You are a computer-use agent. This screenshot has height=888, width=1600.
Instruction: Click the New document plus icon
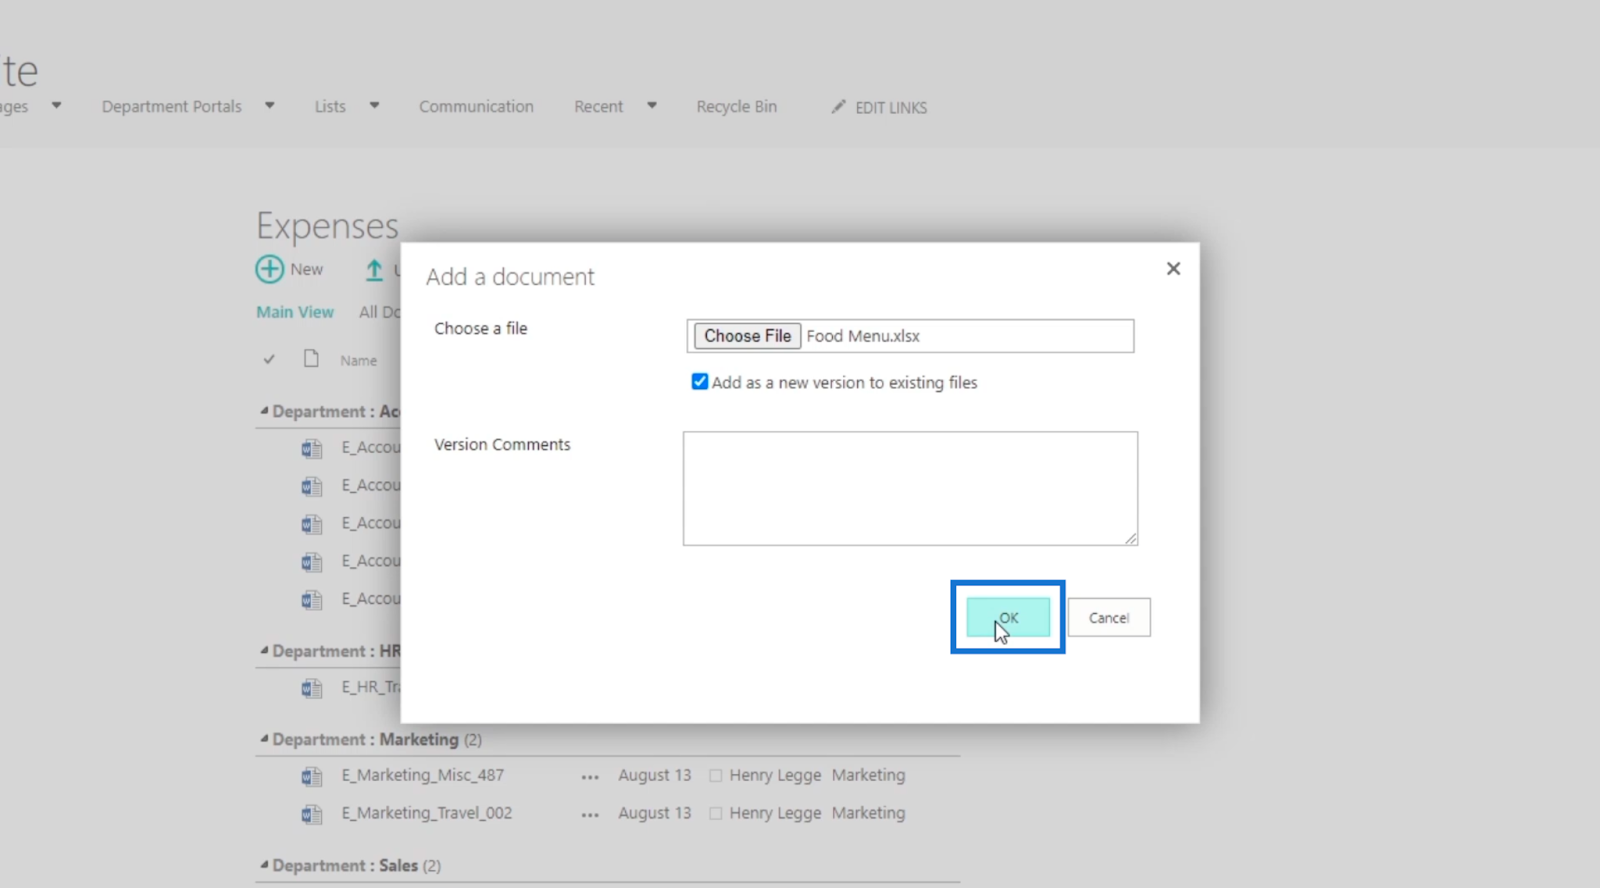[x=269, y=269]
